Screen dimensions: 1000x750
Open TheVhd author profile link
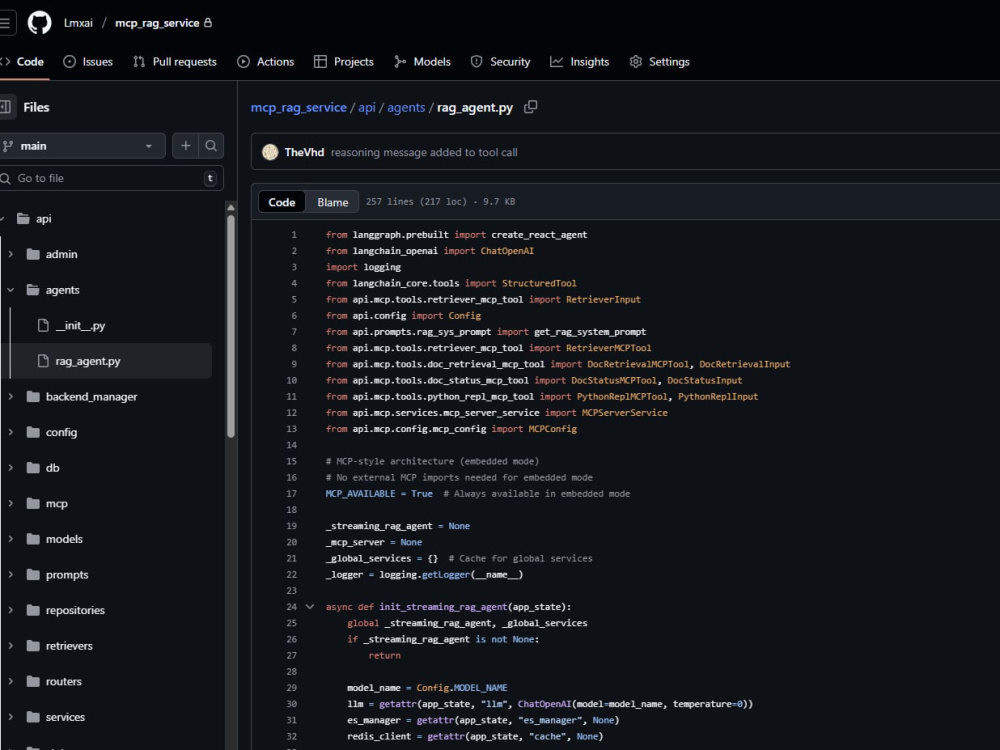click(304, 152)
